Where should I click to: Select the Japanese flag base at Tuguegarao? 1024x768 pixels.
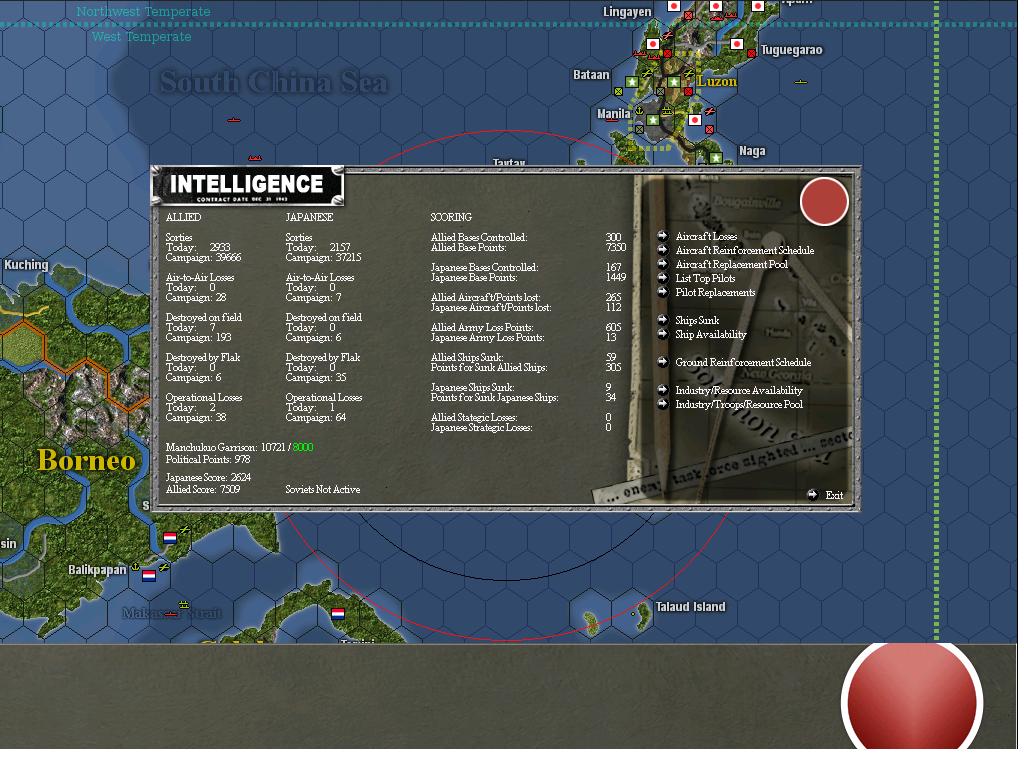(x=737, y=44)
